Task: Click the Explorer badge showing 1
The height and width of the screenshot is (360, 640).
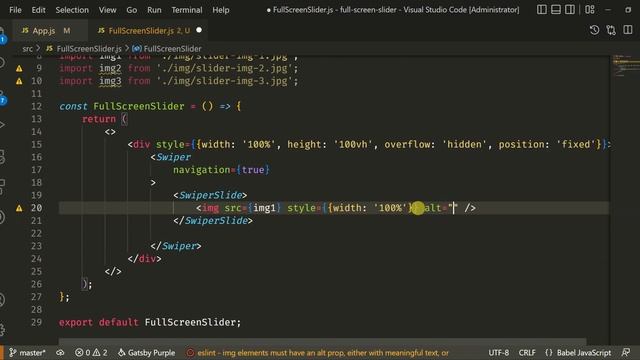Action: 3,40
